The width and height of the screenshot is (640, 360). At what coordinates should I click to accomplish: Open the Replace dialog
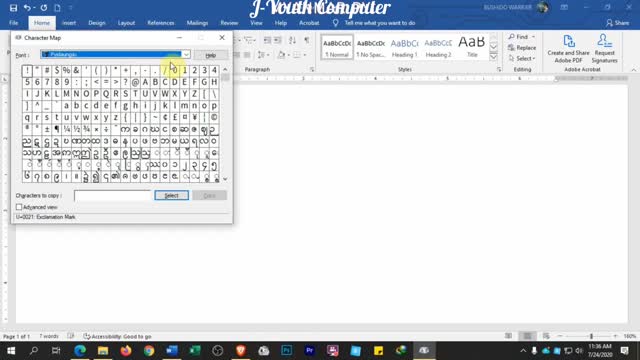[522, 48]
